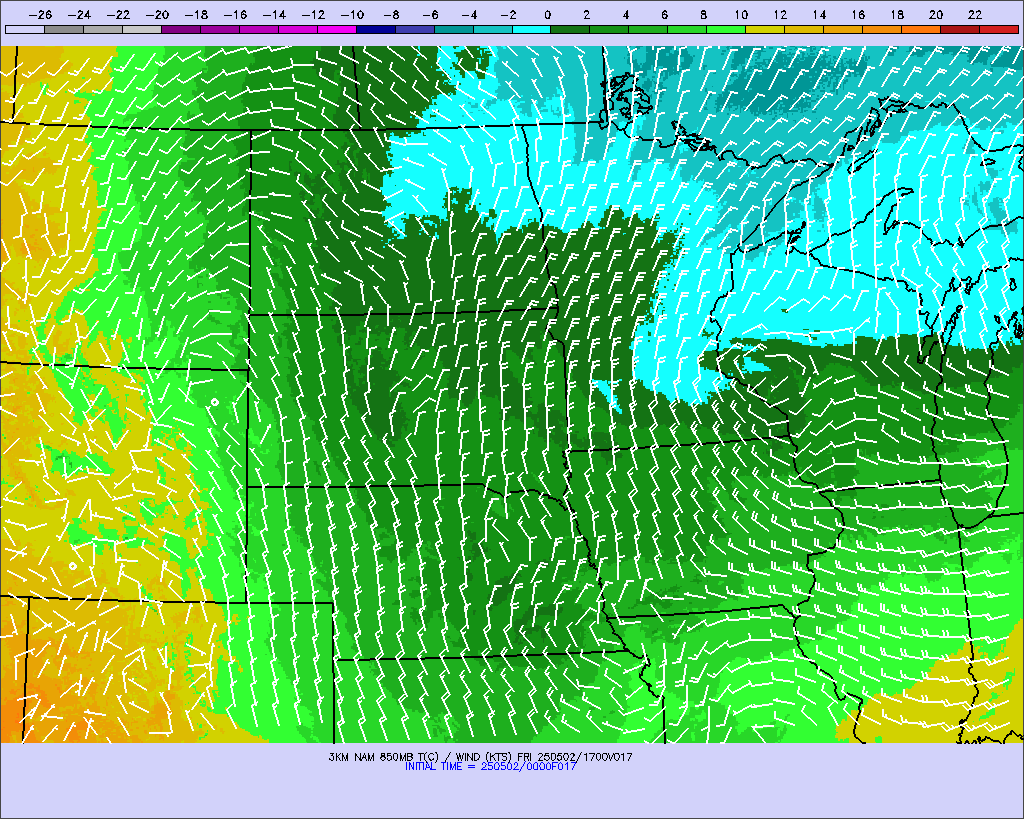The image size is (1024, 819).
Task: Pick the violet swatch between -16 and -14
Action: coord(259,29)
